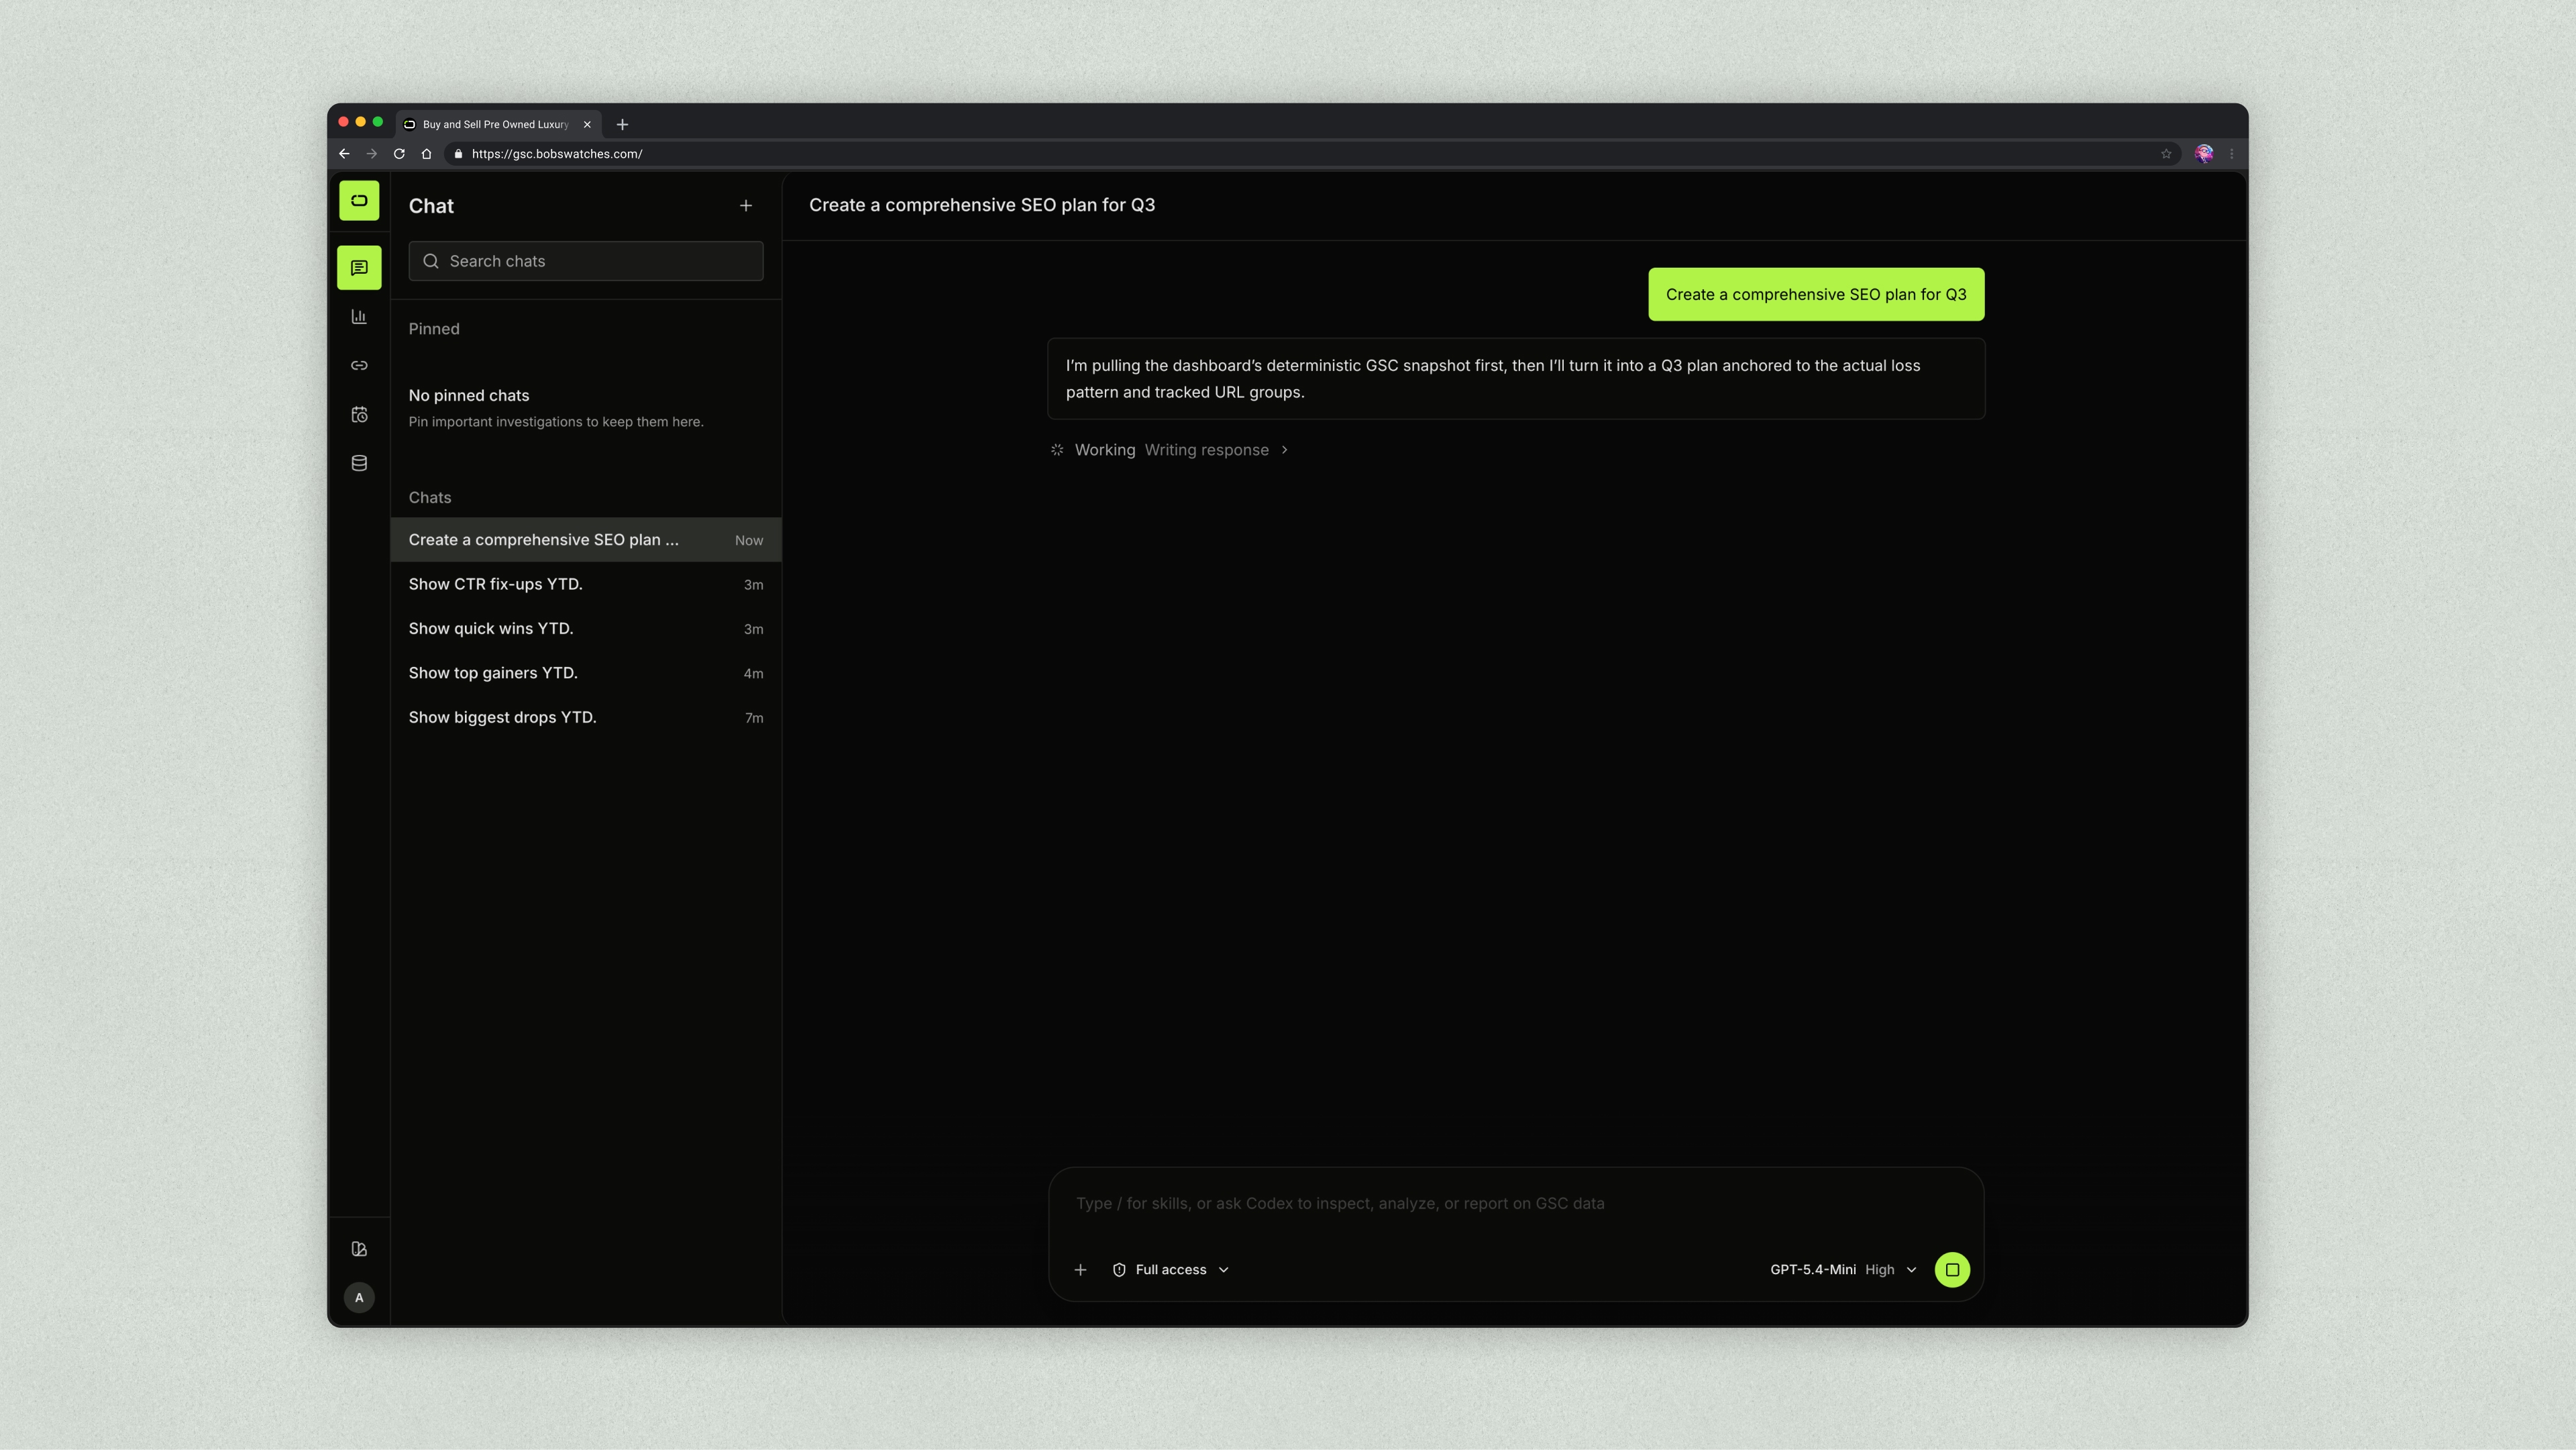Click the conversation title header text
This screenshot has height=1450, width=2576.
tap(982, 205)
